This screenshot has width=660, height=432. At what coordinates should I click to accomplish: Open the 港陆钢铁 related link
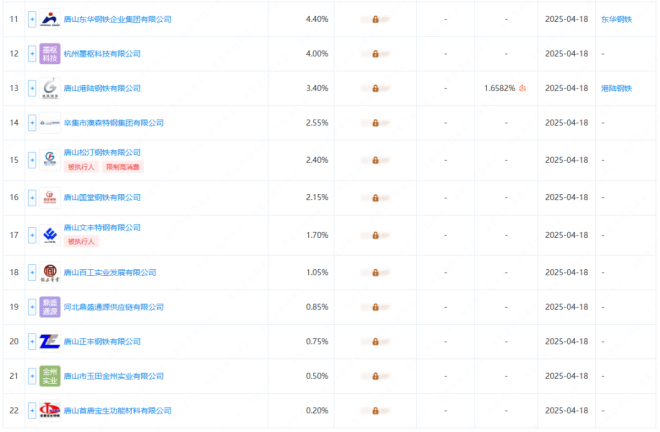point(617,88)
